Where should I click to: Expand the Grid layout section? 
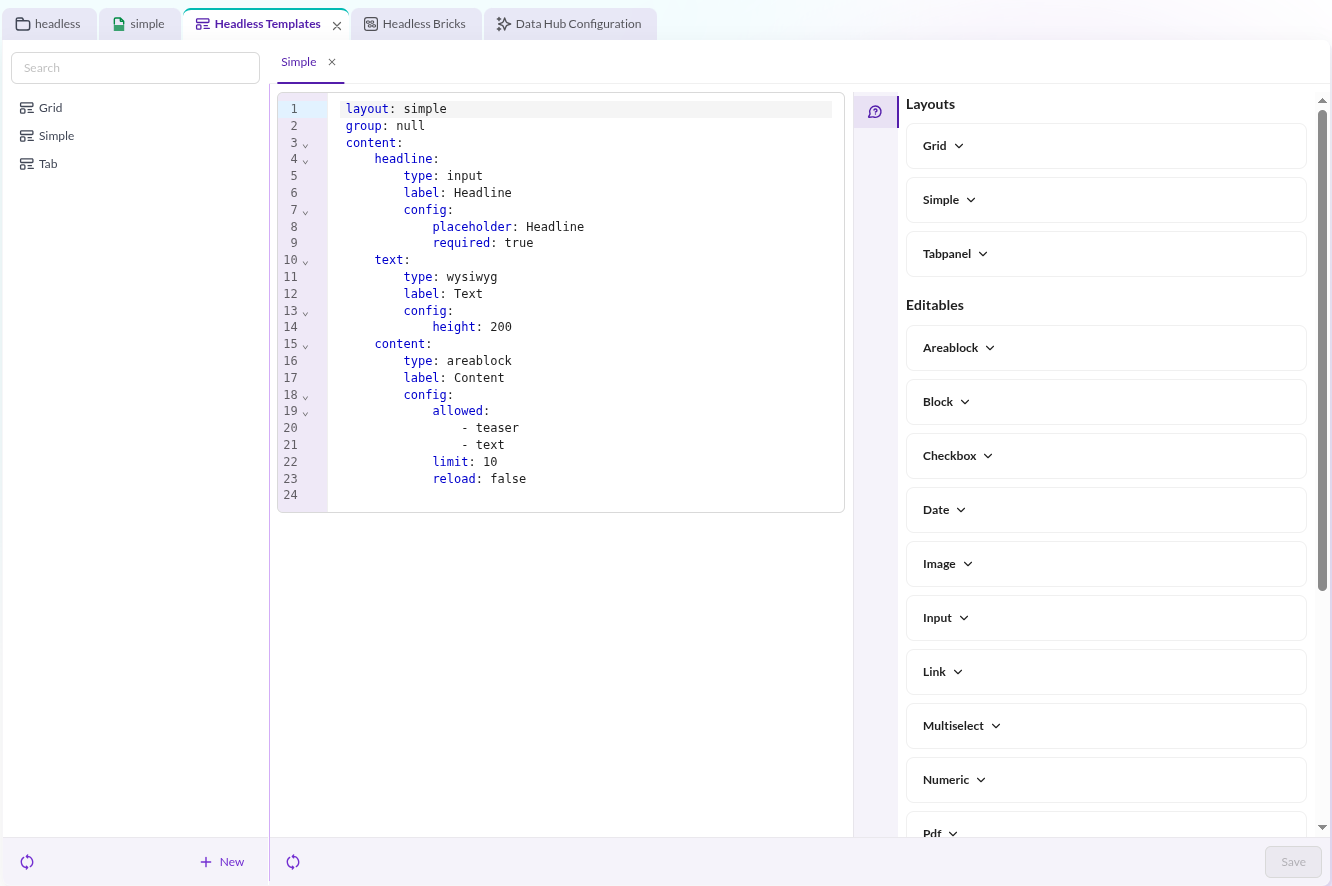click(x=1106, y=146)
